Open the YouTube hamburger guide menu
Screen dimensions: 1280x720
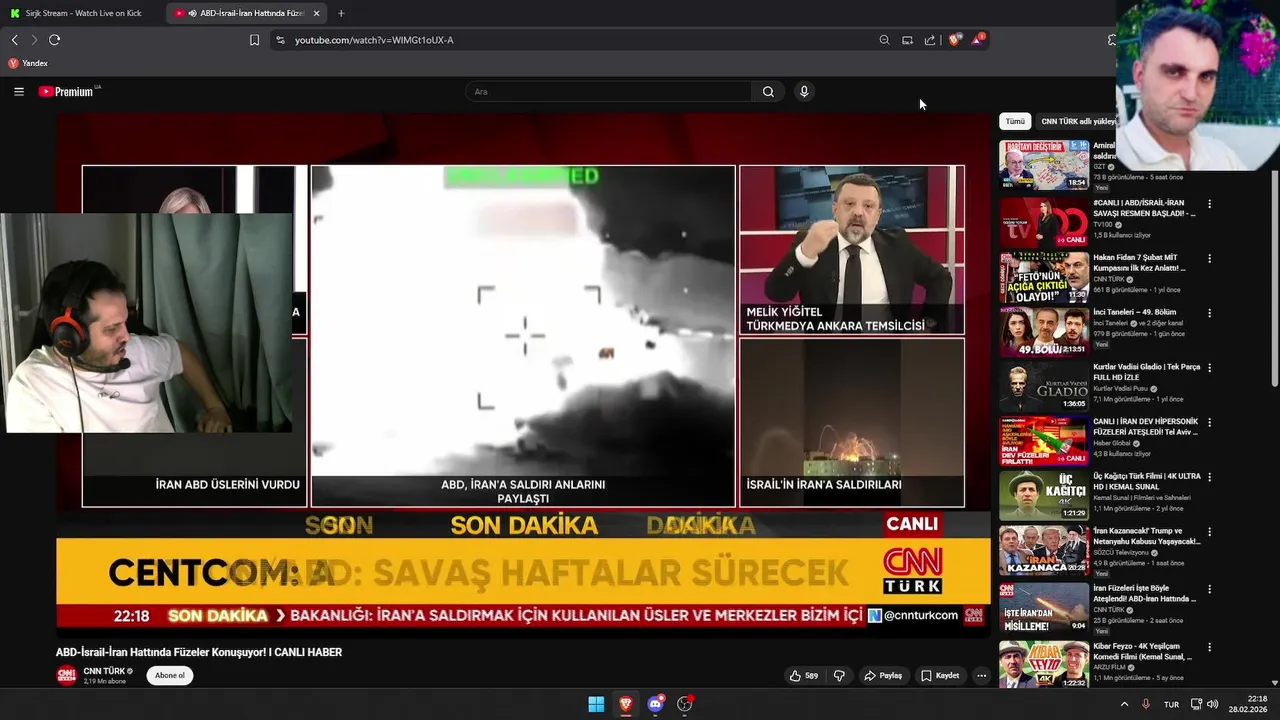[x=19, y=91]
